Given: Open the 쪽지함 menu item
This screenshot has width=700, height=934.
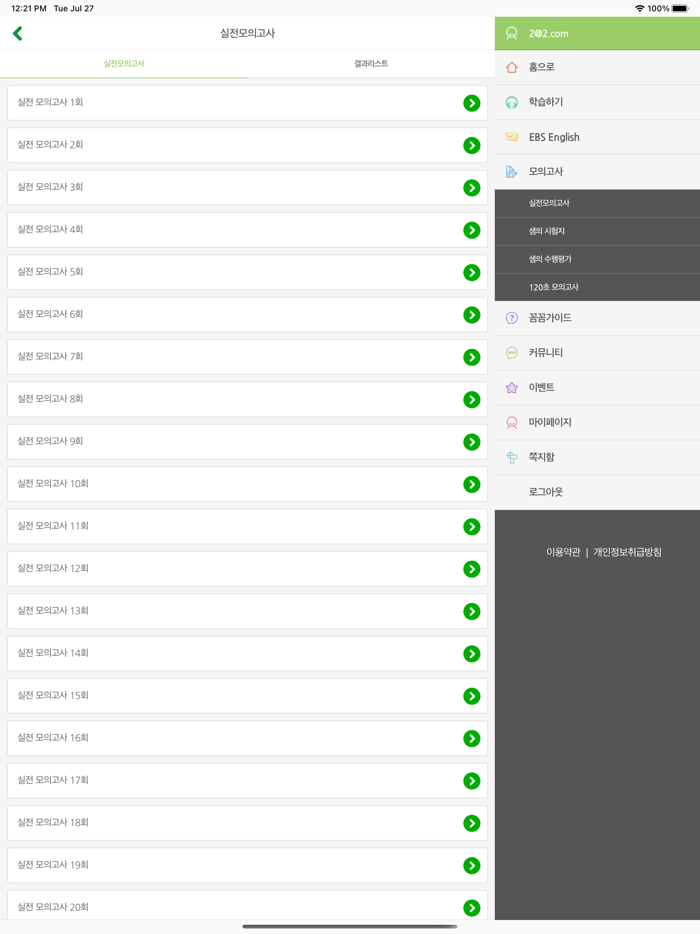Looking at the screenshot, I should [597, 457].
